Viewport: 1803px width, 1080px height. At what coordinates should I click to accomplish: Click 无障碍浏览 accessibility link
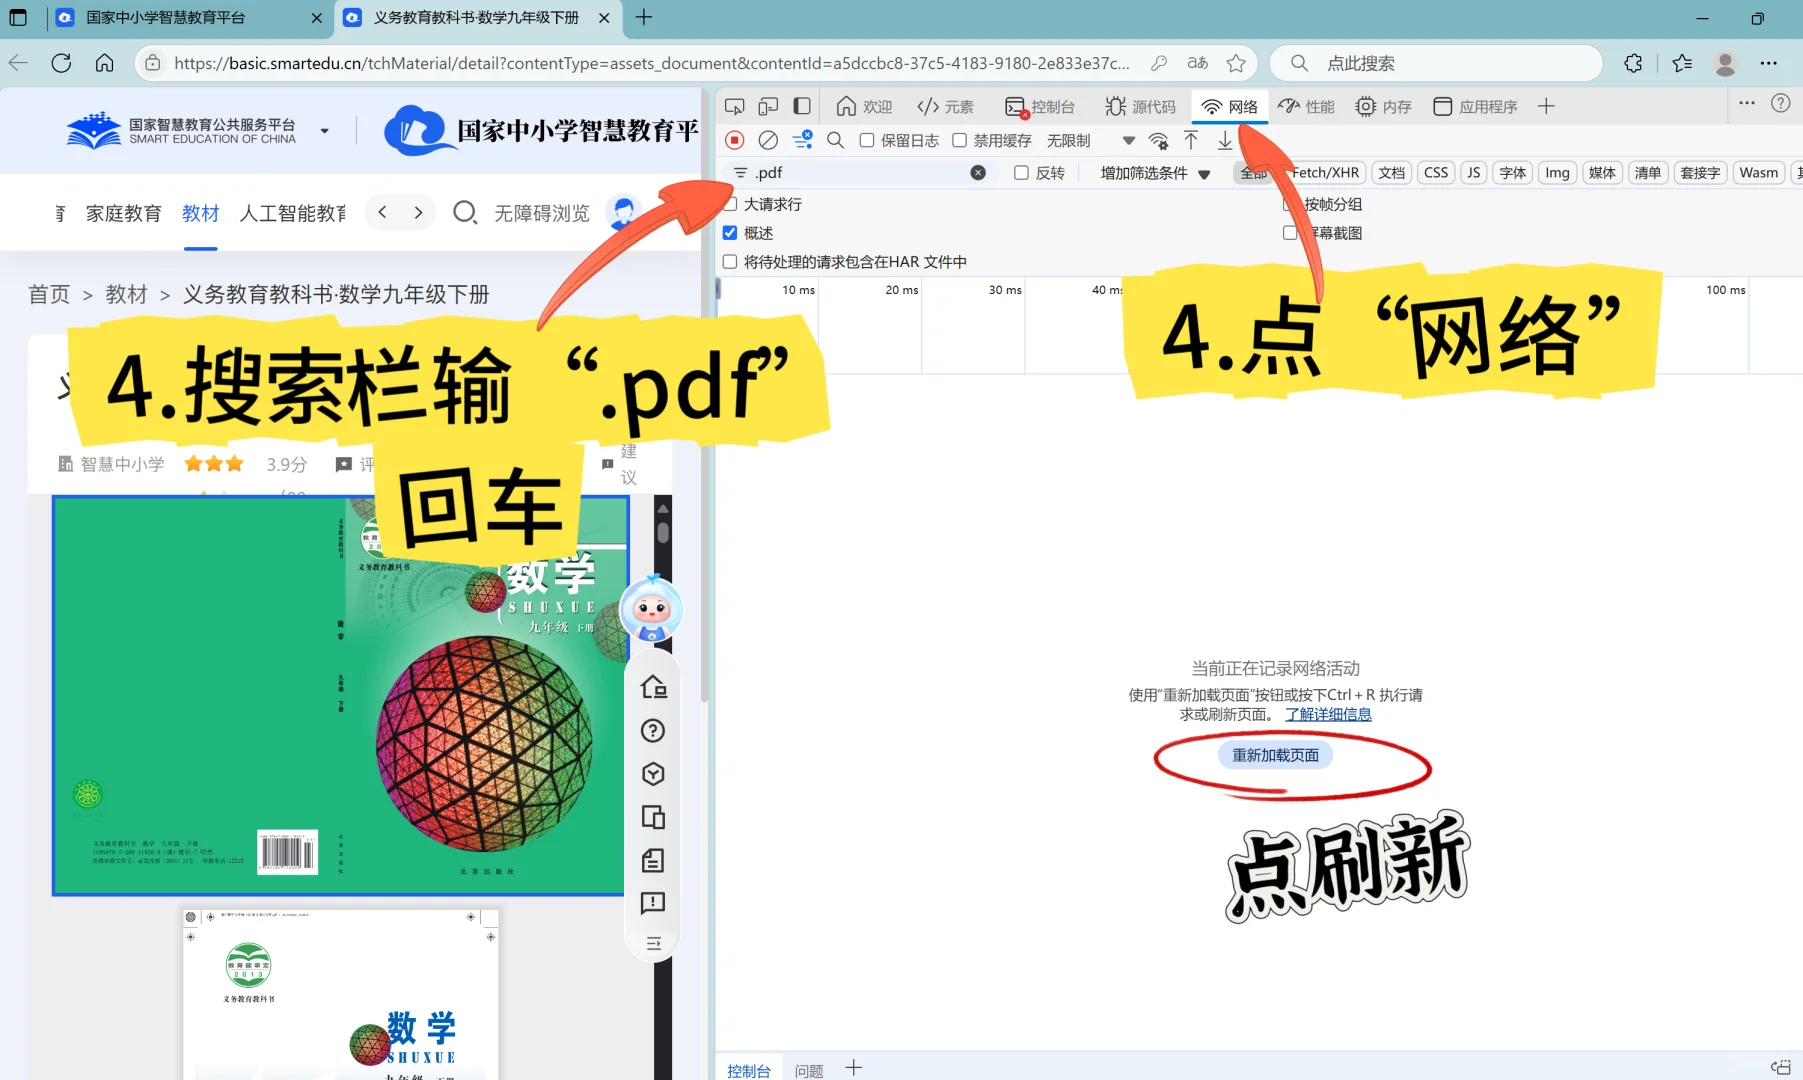coord(542,213)
